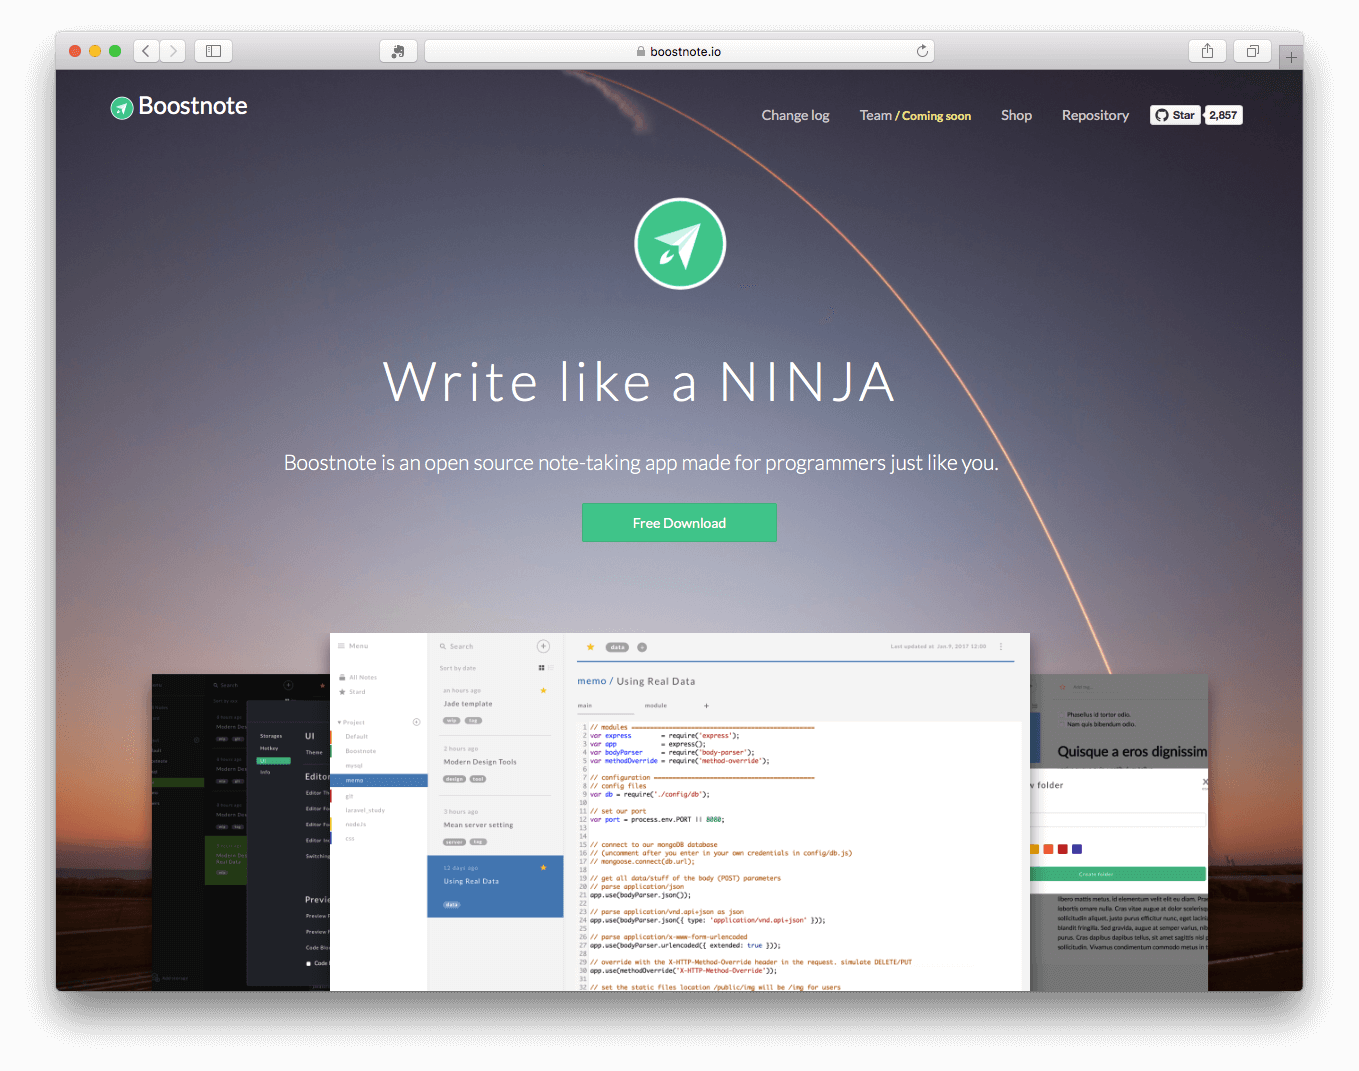Open the nodeJs folder
Screen dimensions: 1359x1071
click(356, 824)
